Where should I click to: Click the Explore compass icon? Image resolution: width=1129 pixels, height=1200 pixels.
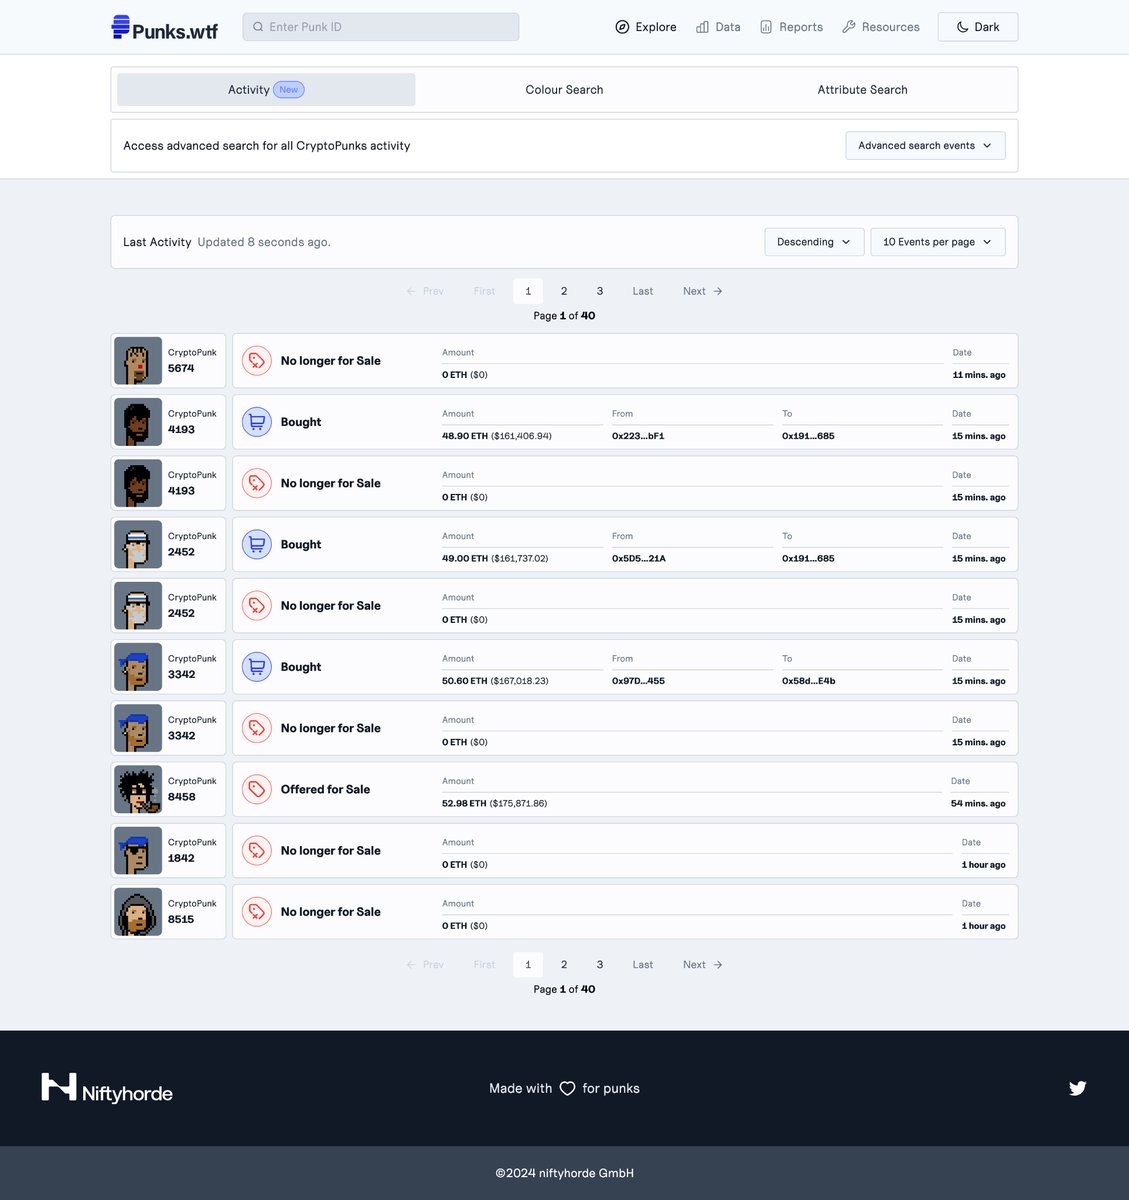tap(622, 27)
